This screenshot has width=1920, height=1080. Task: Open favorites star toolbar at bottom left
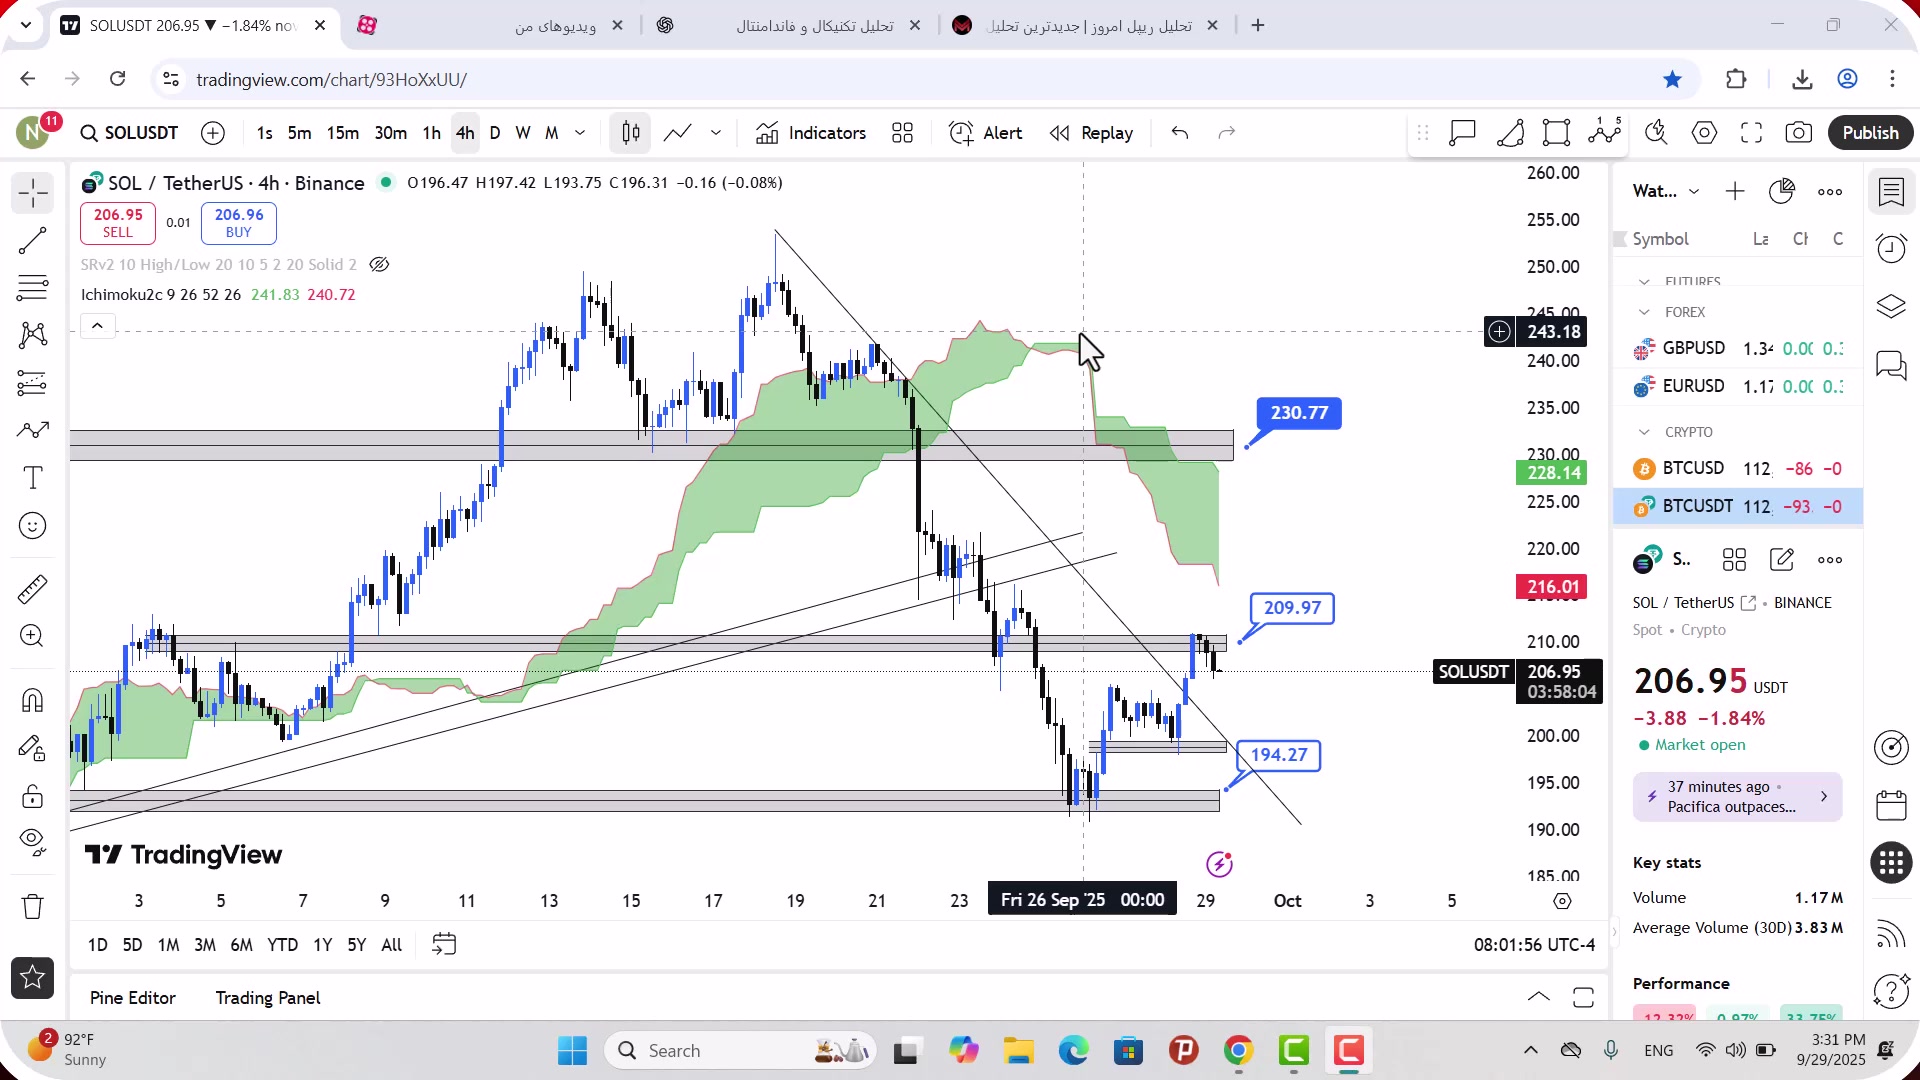33,978
